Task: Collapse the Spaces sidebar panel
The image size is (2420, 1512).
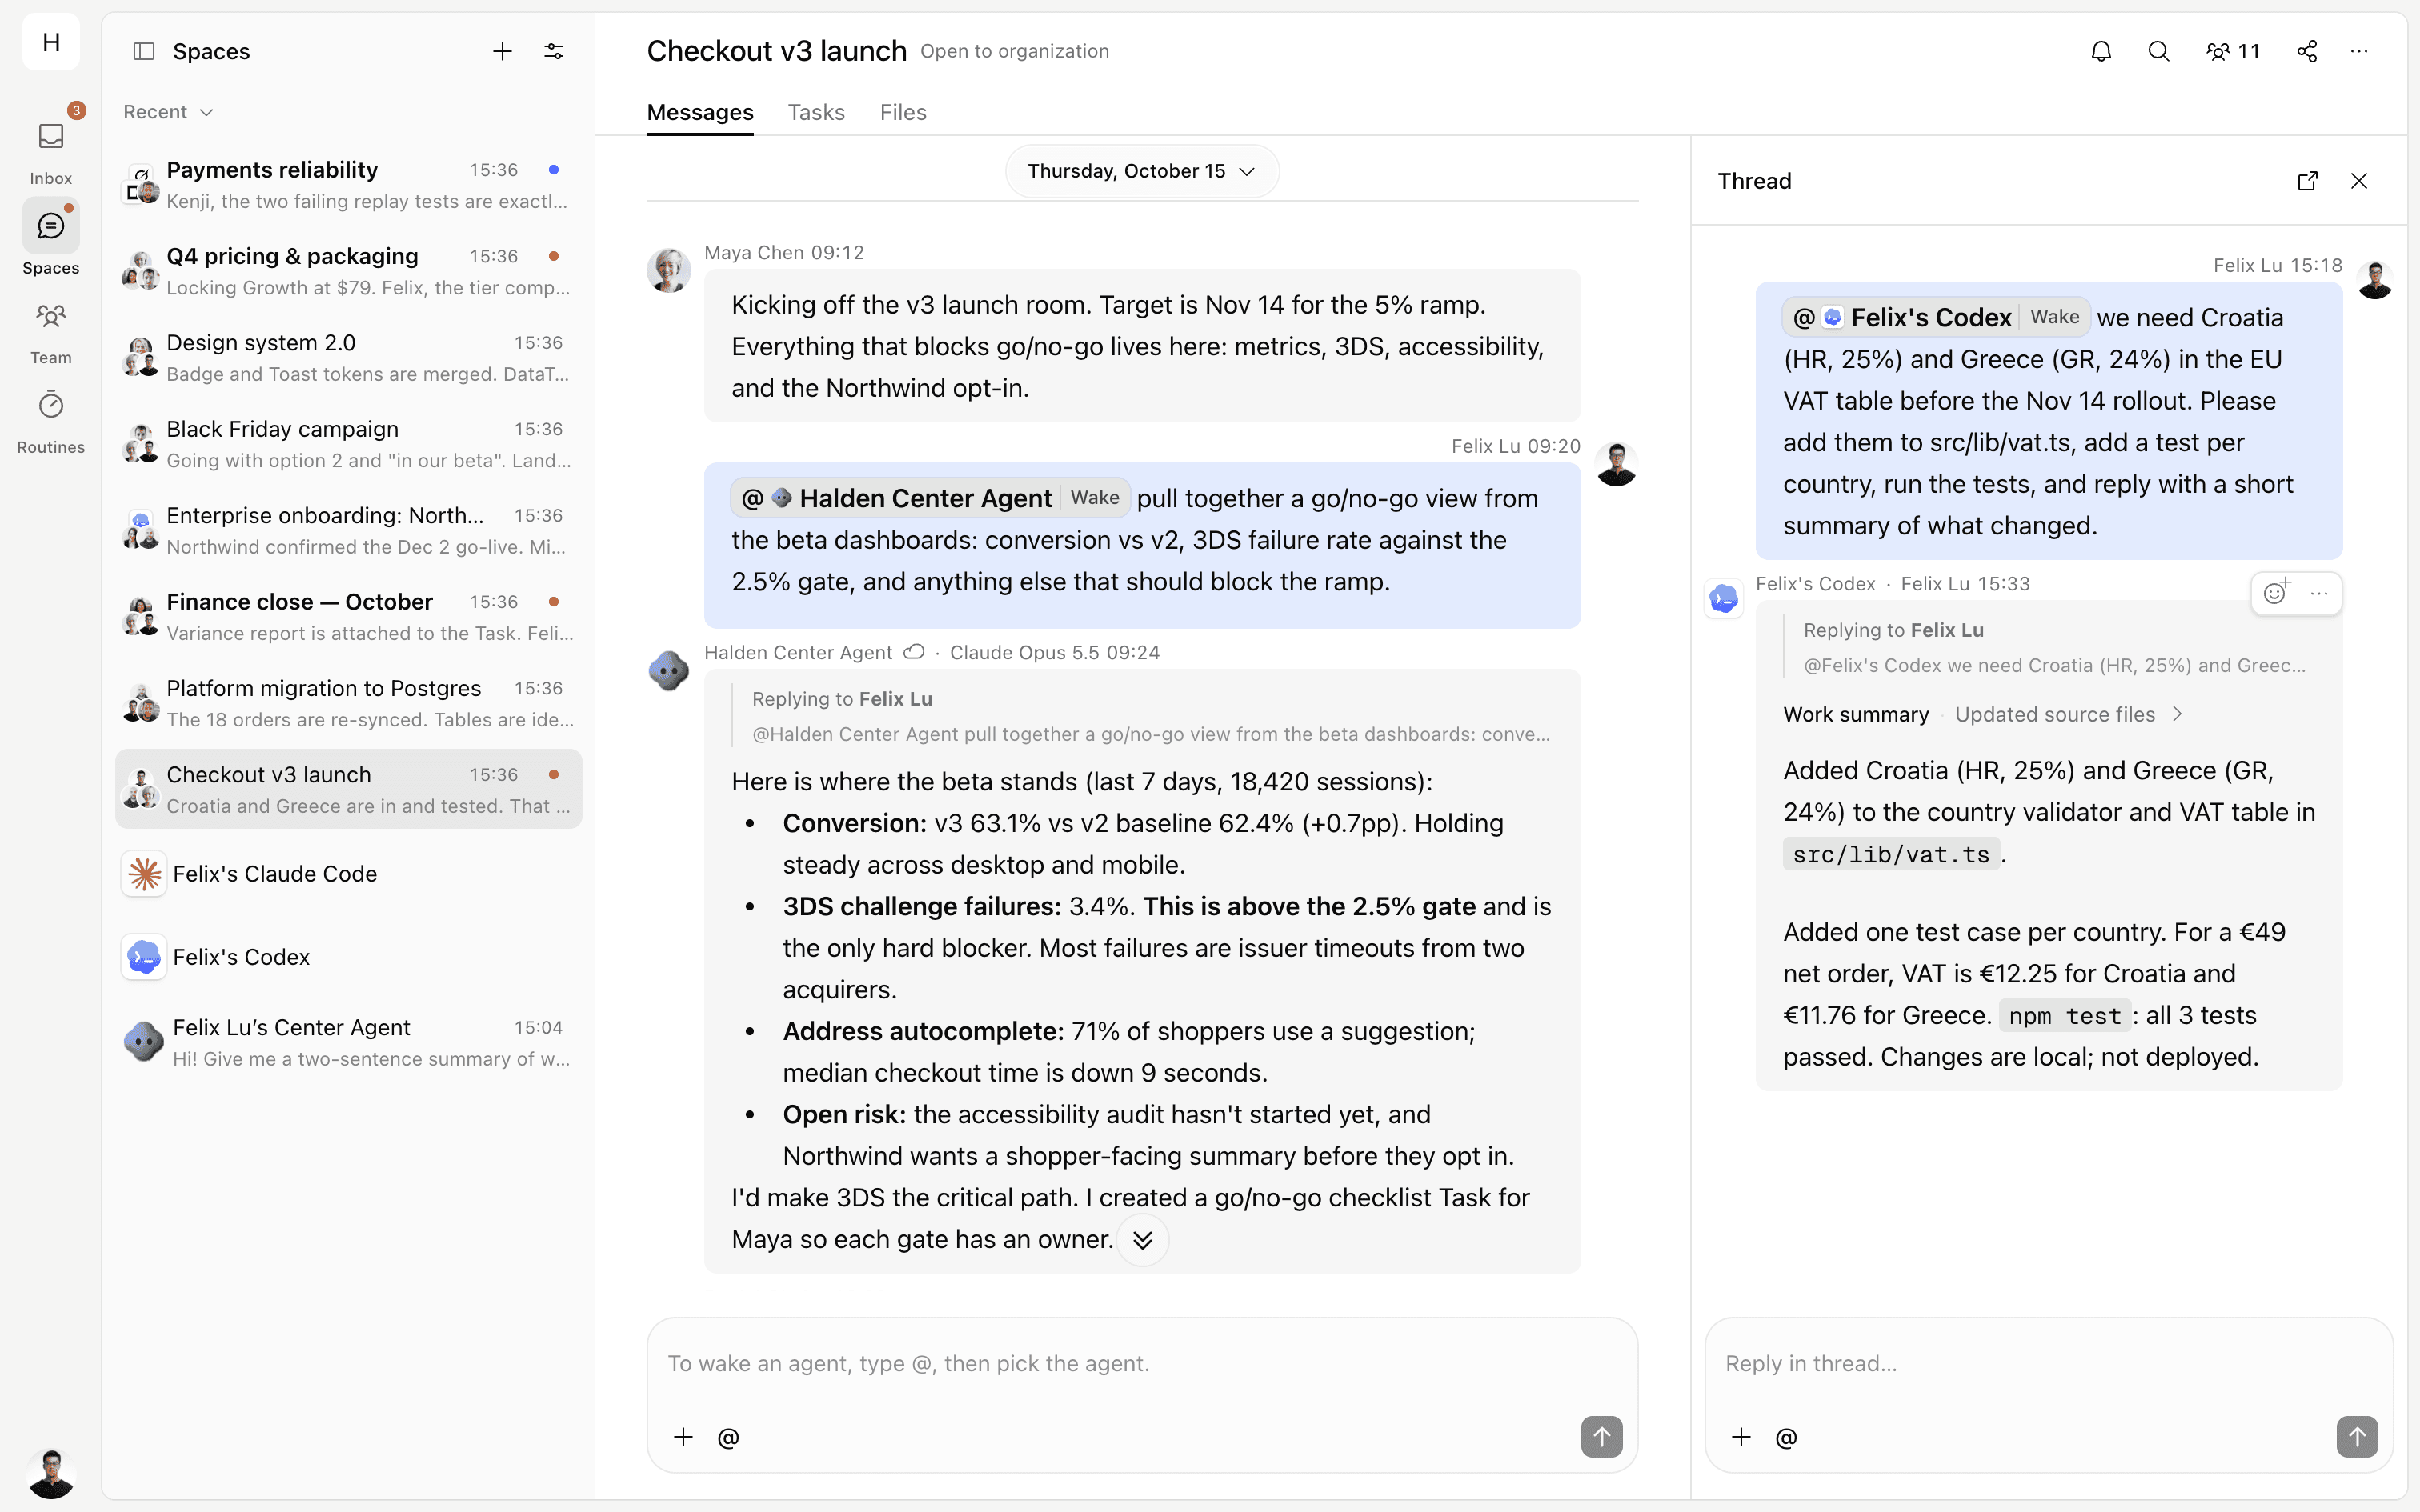Action: (x=144, y=51)
